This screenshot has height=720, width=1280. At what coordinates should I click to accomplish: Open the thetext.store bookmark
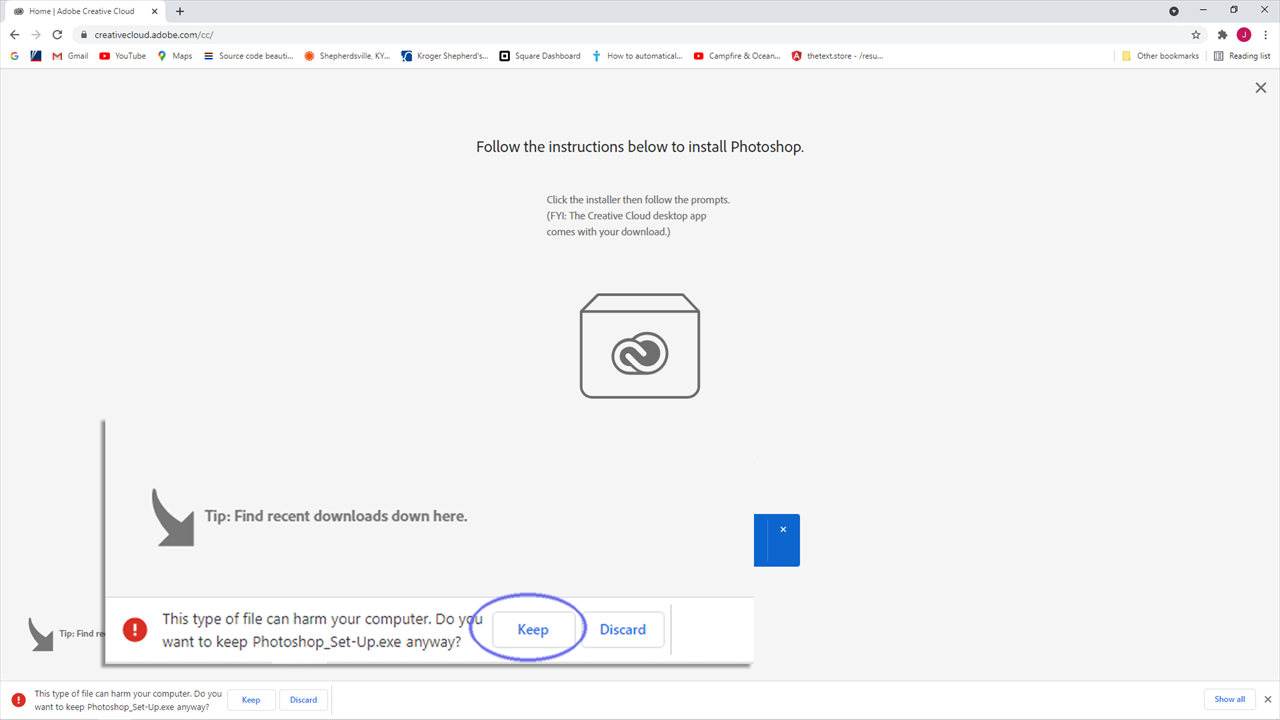(x=838, y=56)
